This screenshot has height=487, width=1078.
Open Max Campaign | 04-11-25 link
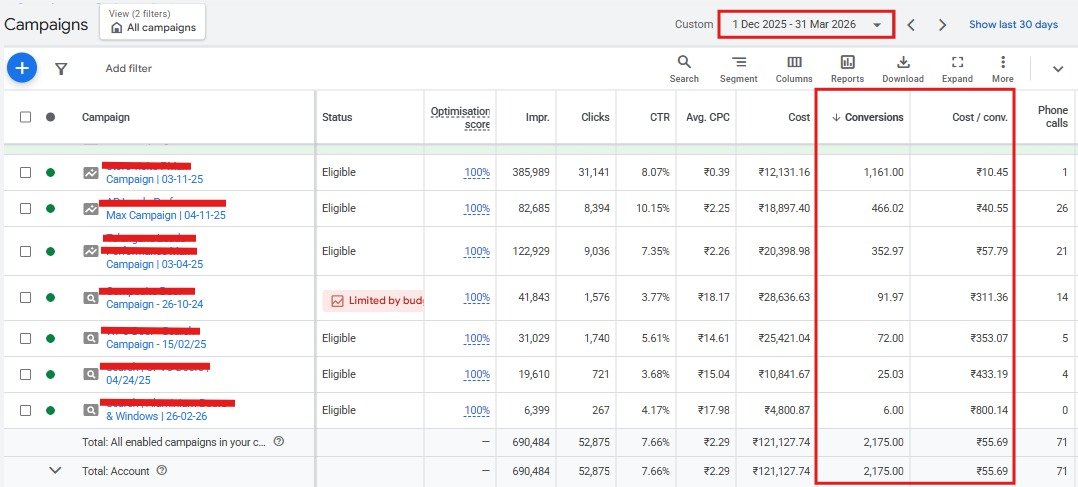[165, 215]
